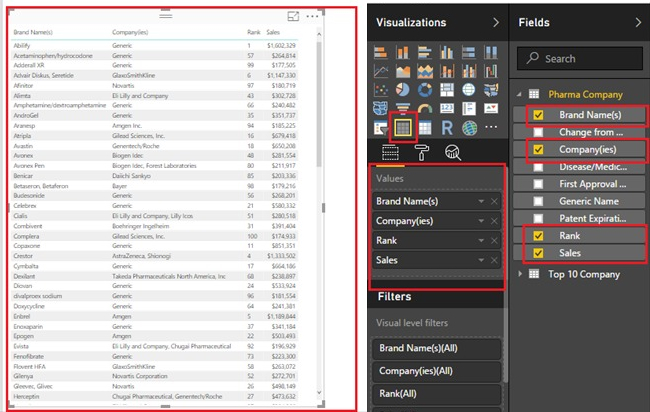This screenshot has width=650, height=412.
Task: Check the Patent Expirati... field
Action: tap(538, 218)
